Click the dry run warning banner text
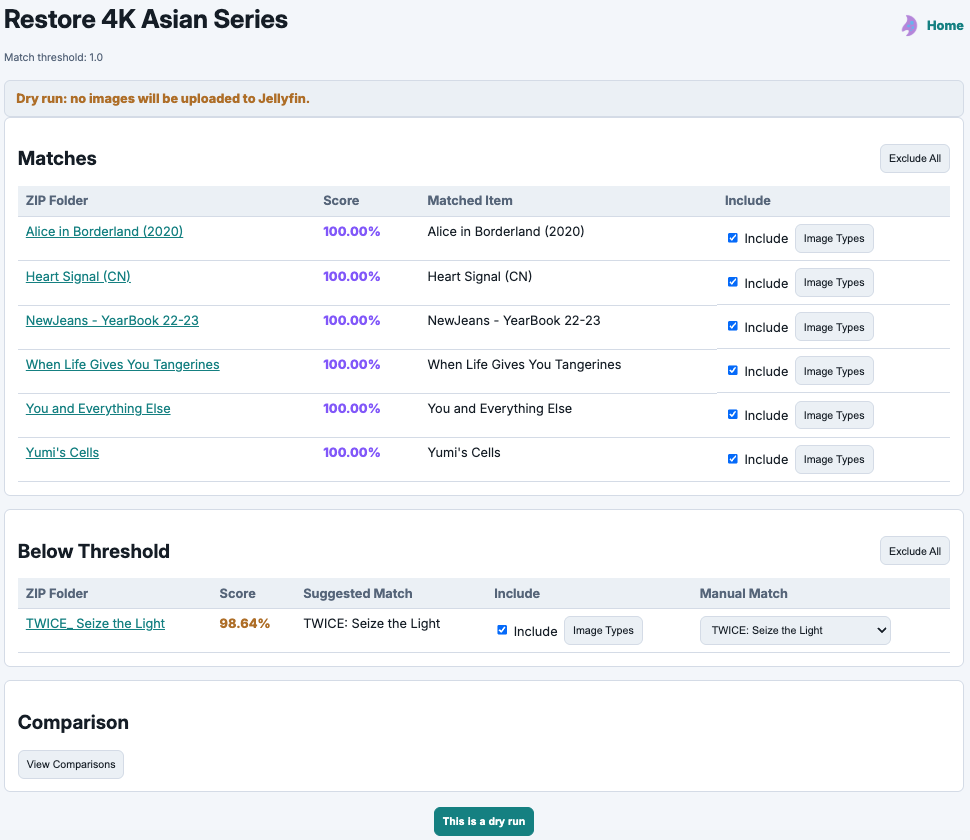 [163, 98]
